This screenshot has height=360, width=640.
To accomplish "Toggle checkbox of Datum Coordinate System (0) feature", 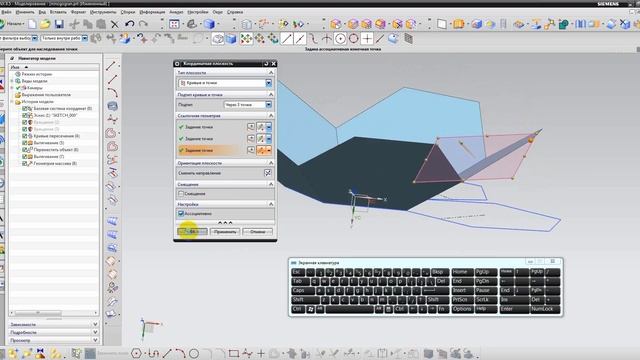I will (24, 109).
